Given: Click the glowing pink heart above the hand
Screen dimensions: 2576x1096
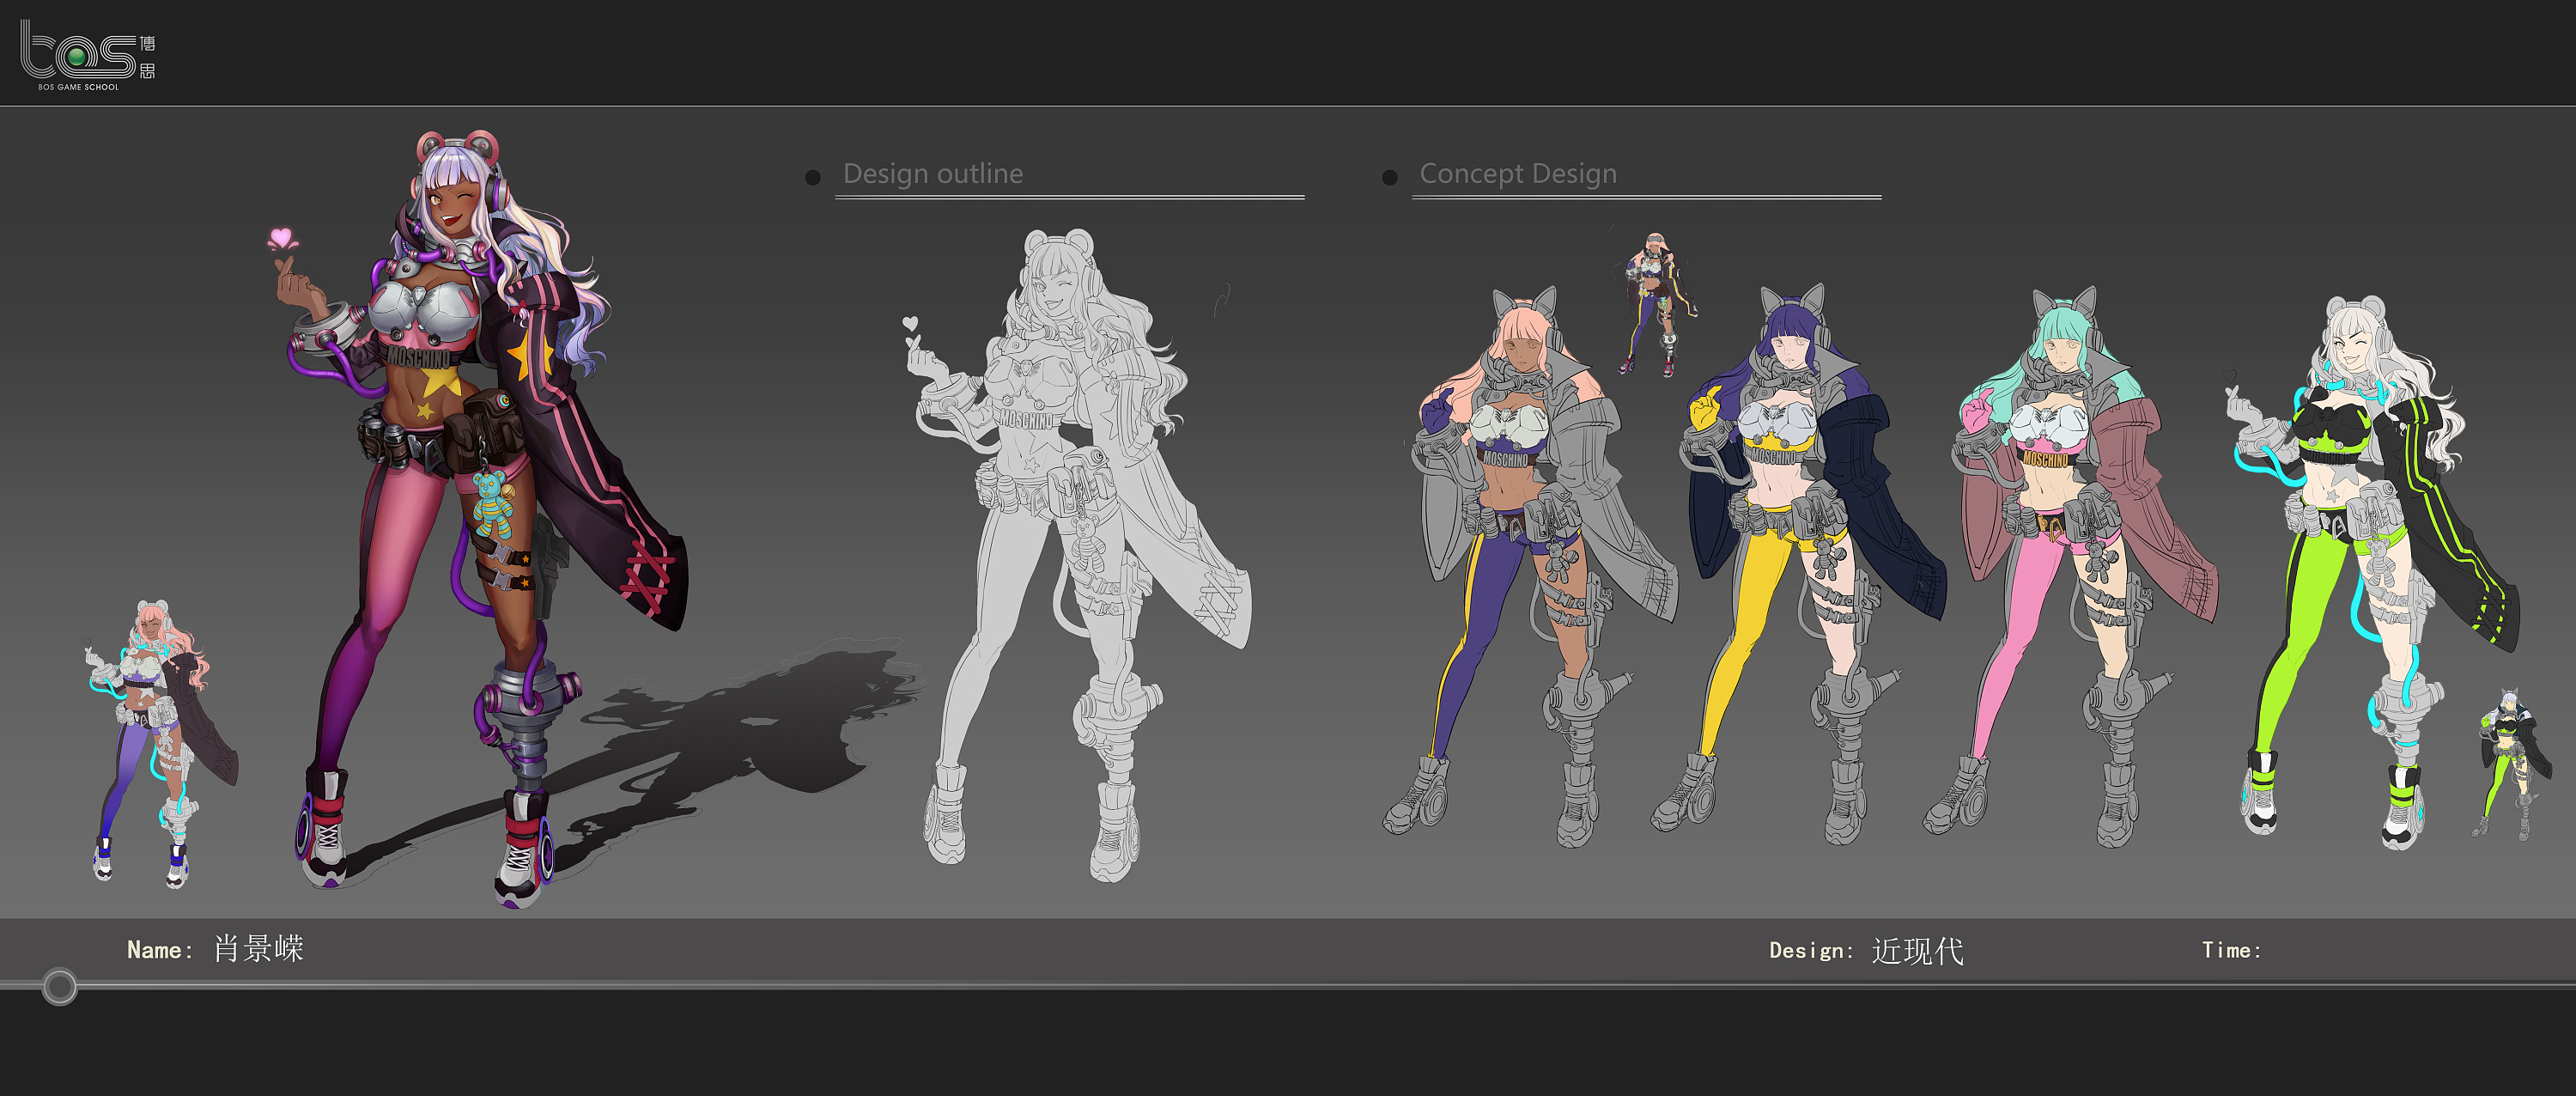Looking at the screenshot, I should [282, 239].
